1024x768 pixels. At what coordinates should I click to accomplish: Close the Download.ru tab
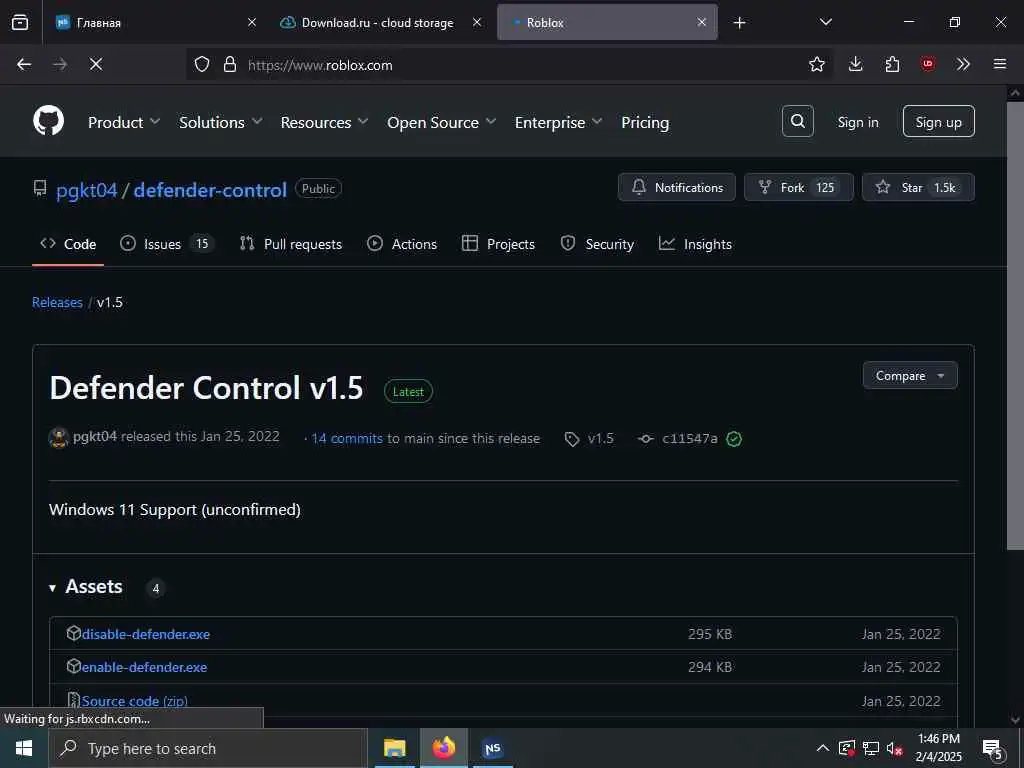tap(477, 22)
